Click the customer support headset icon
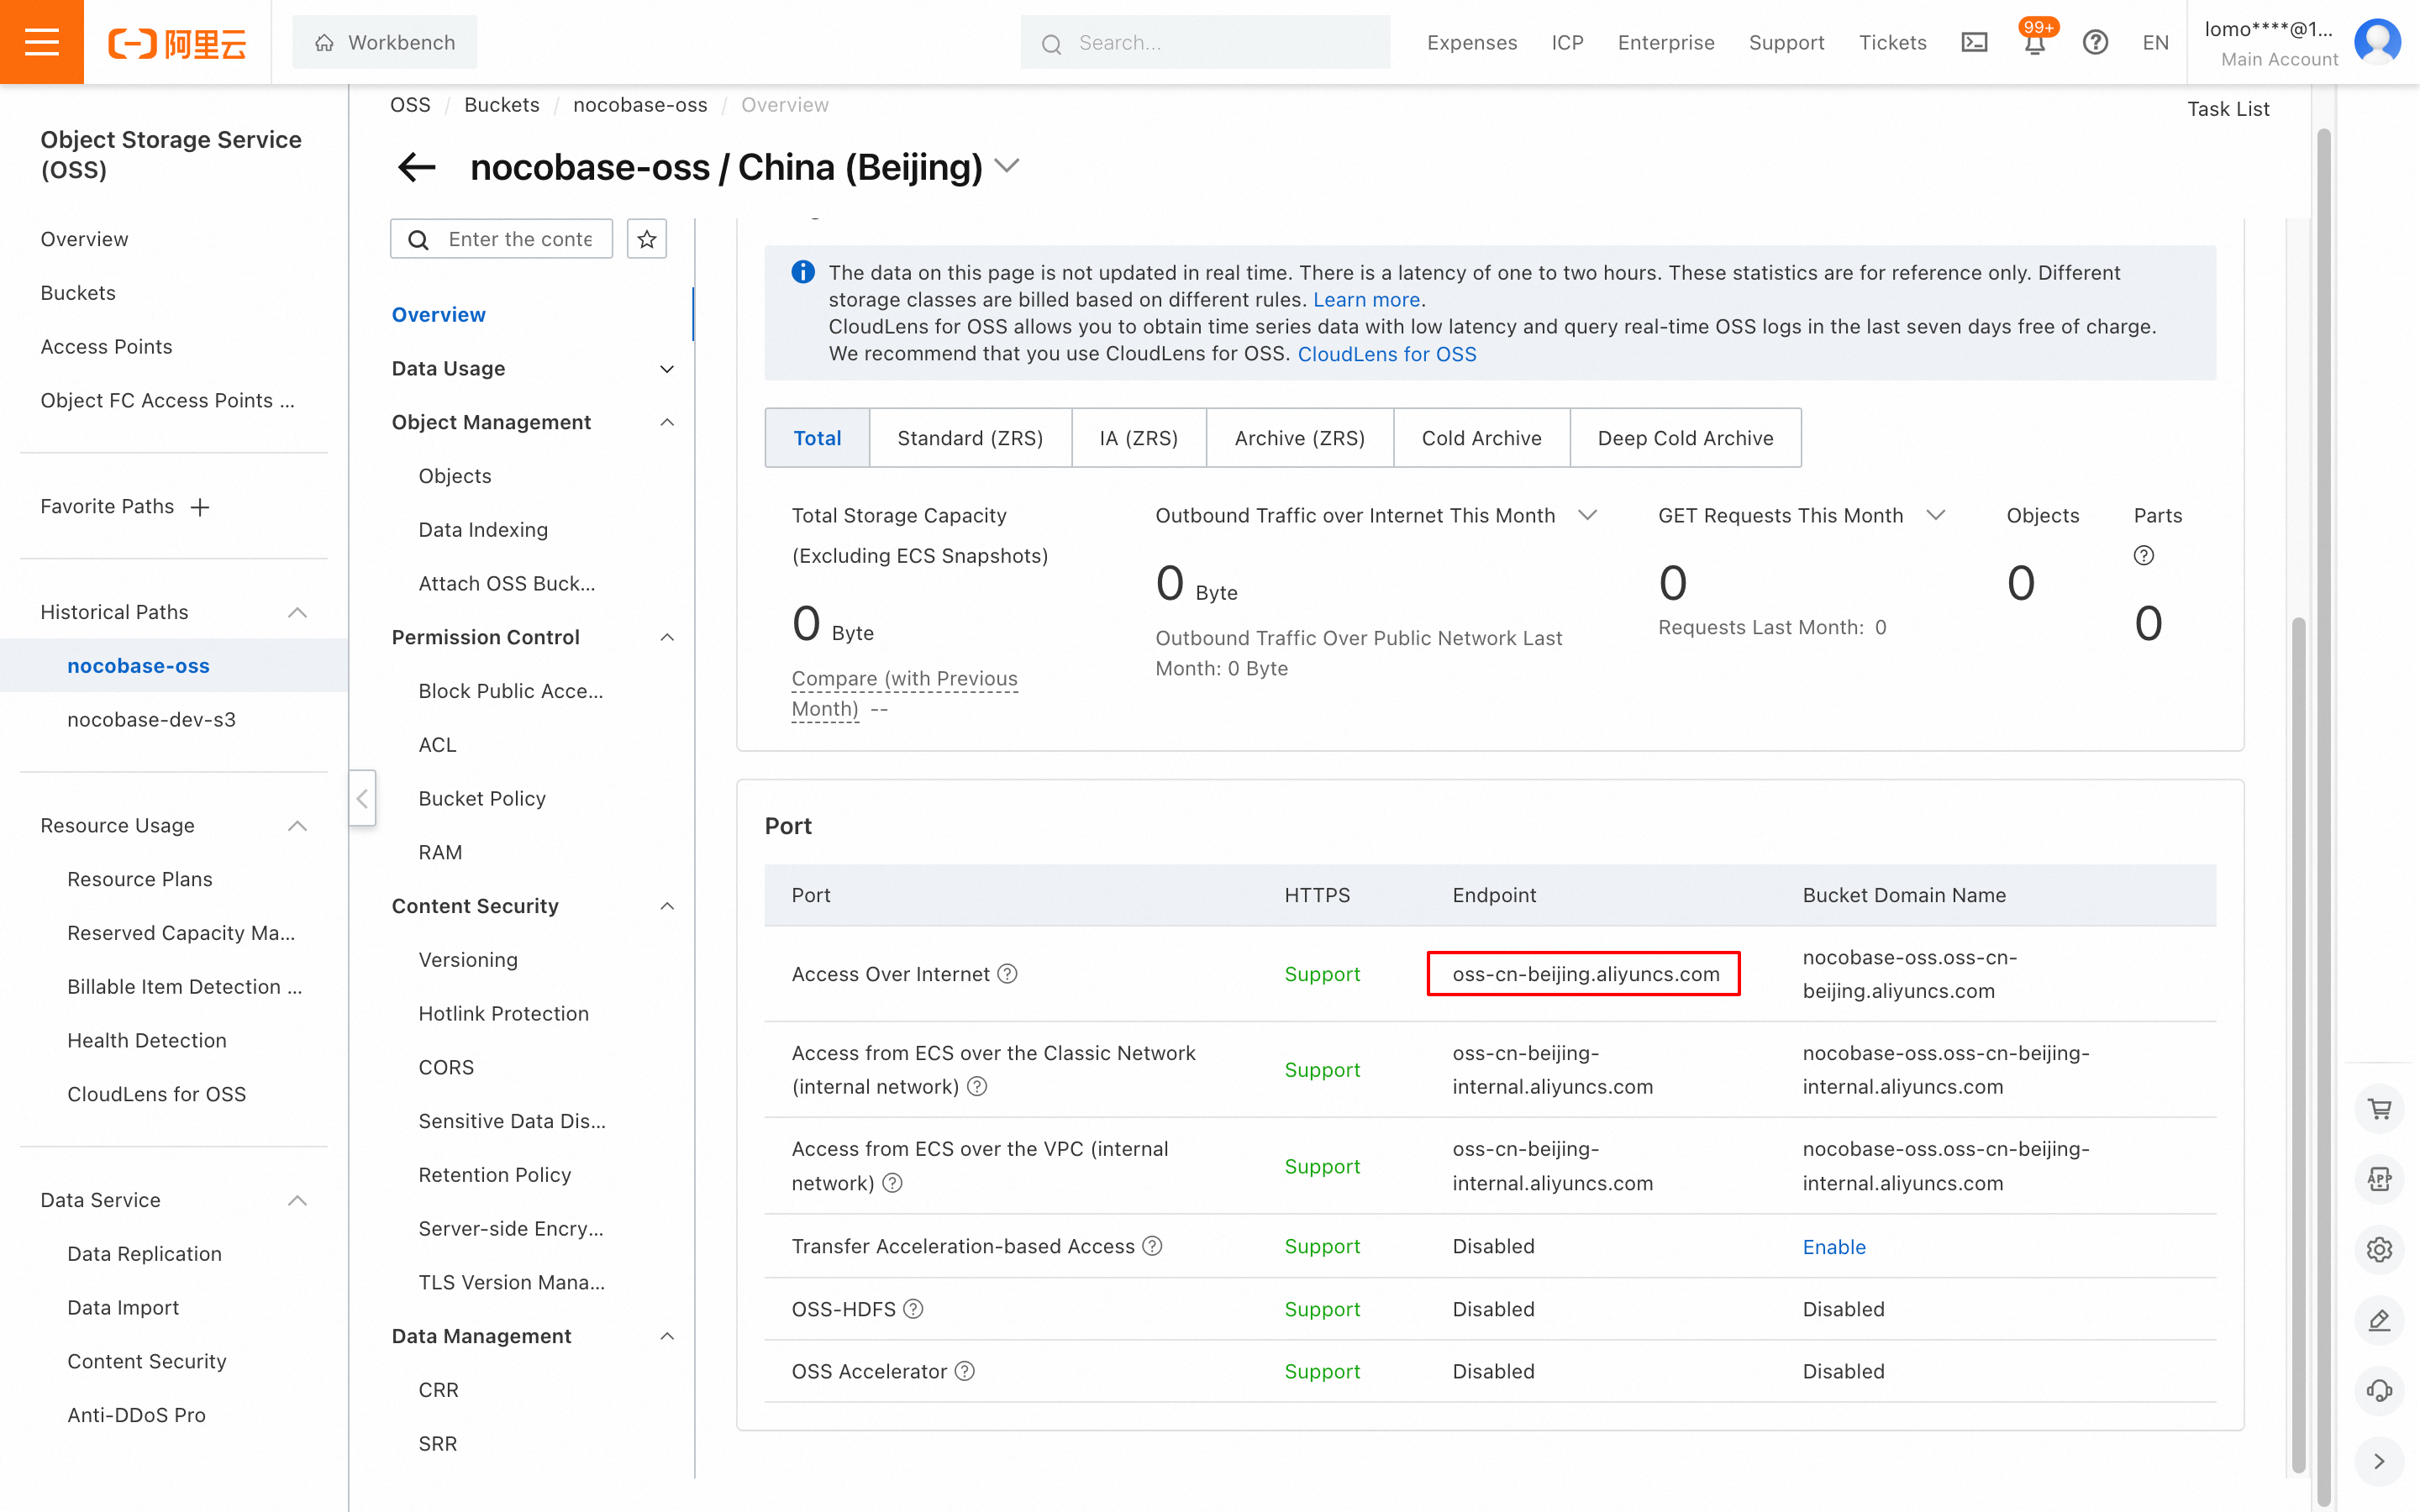This screenshot has height=1512, width=2420. (2379, 1390)
